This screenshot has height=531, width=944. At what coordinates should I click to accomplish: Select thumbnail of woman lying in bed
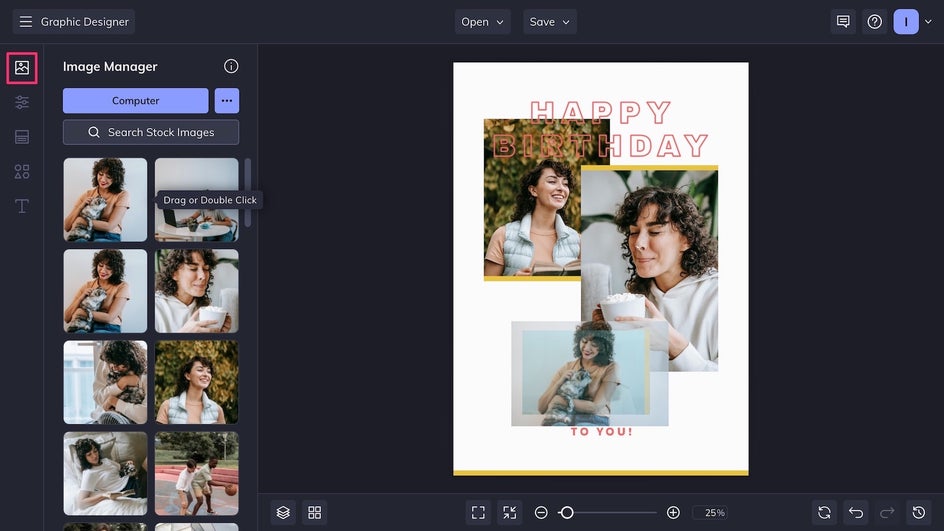pos(105,474)
